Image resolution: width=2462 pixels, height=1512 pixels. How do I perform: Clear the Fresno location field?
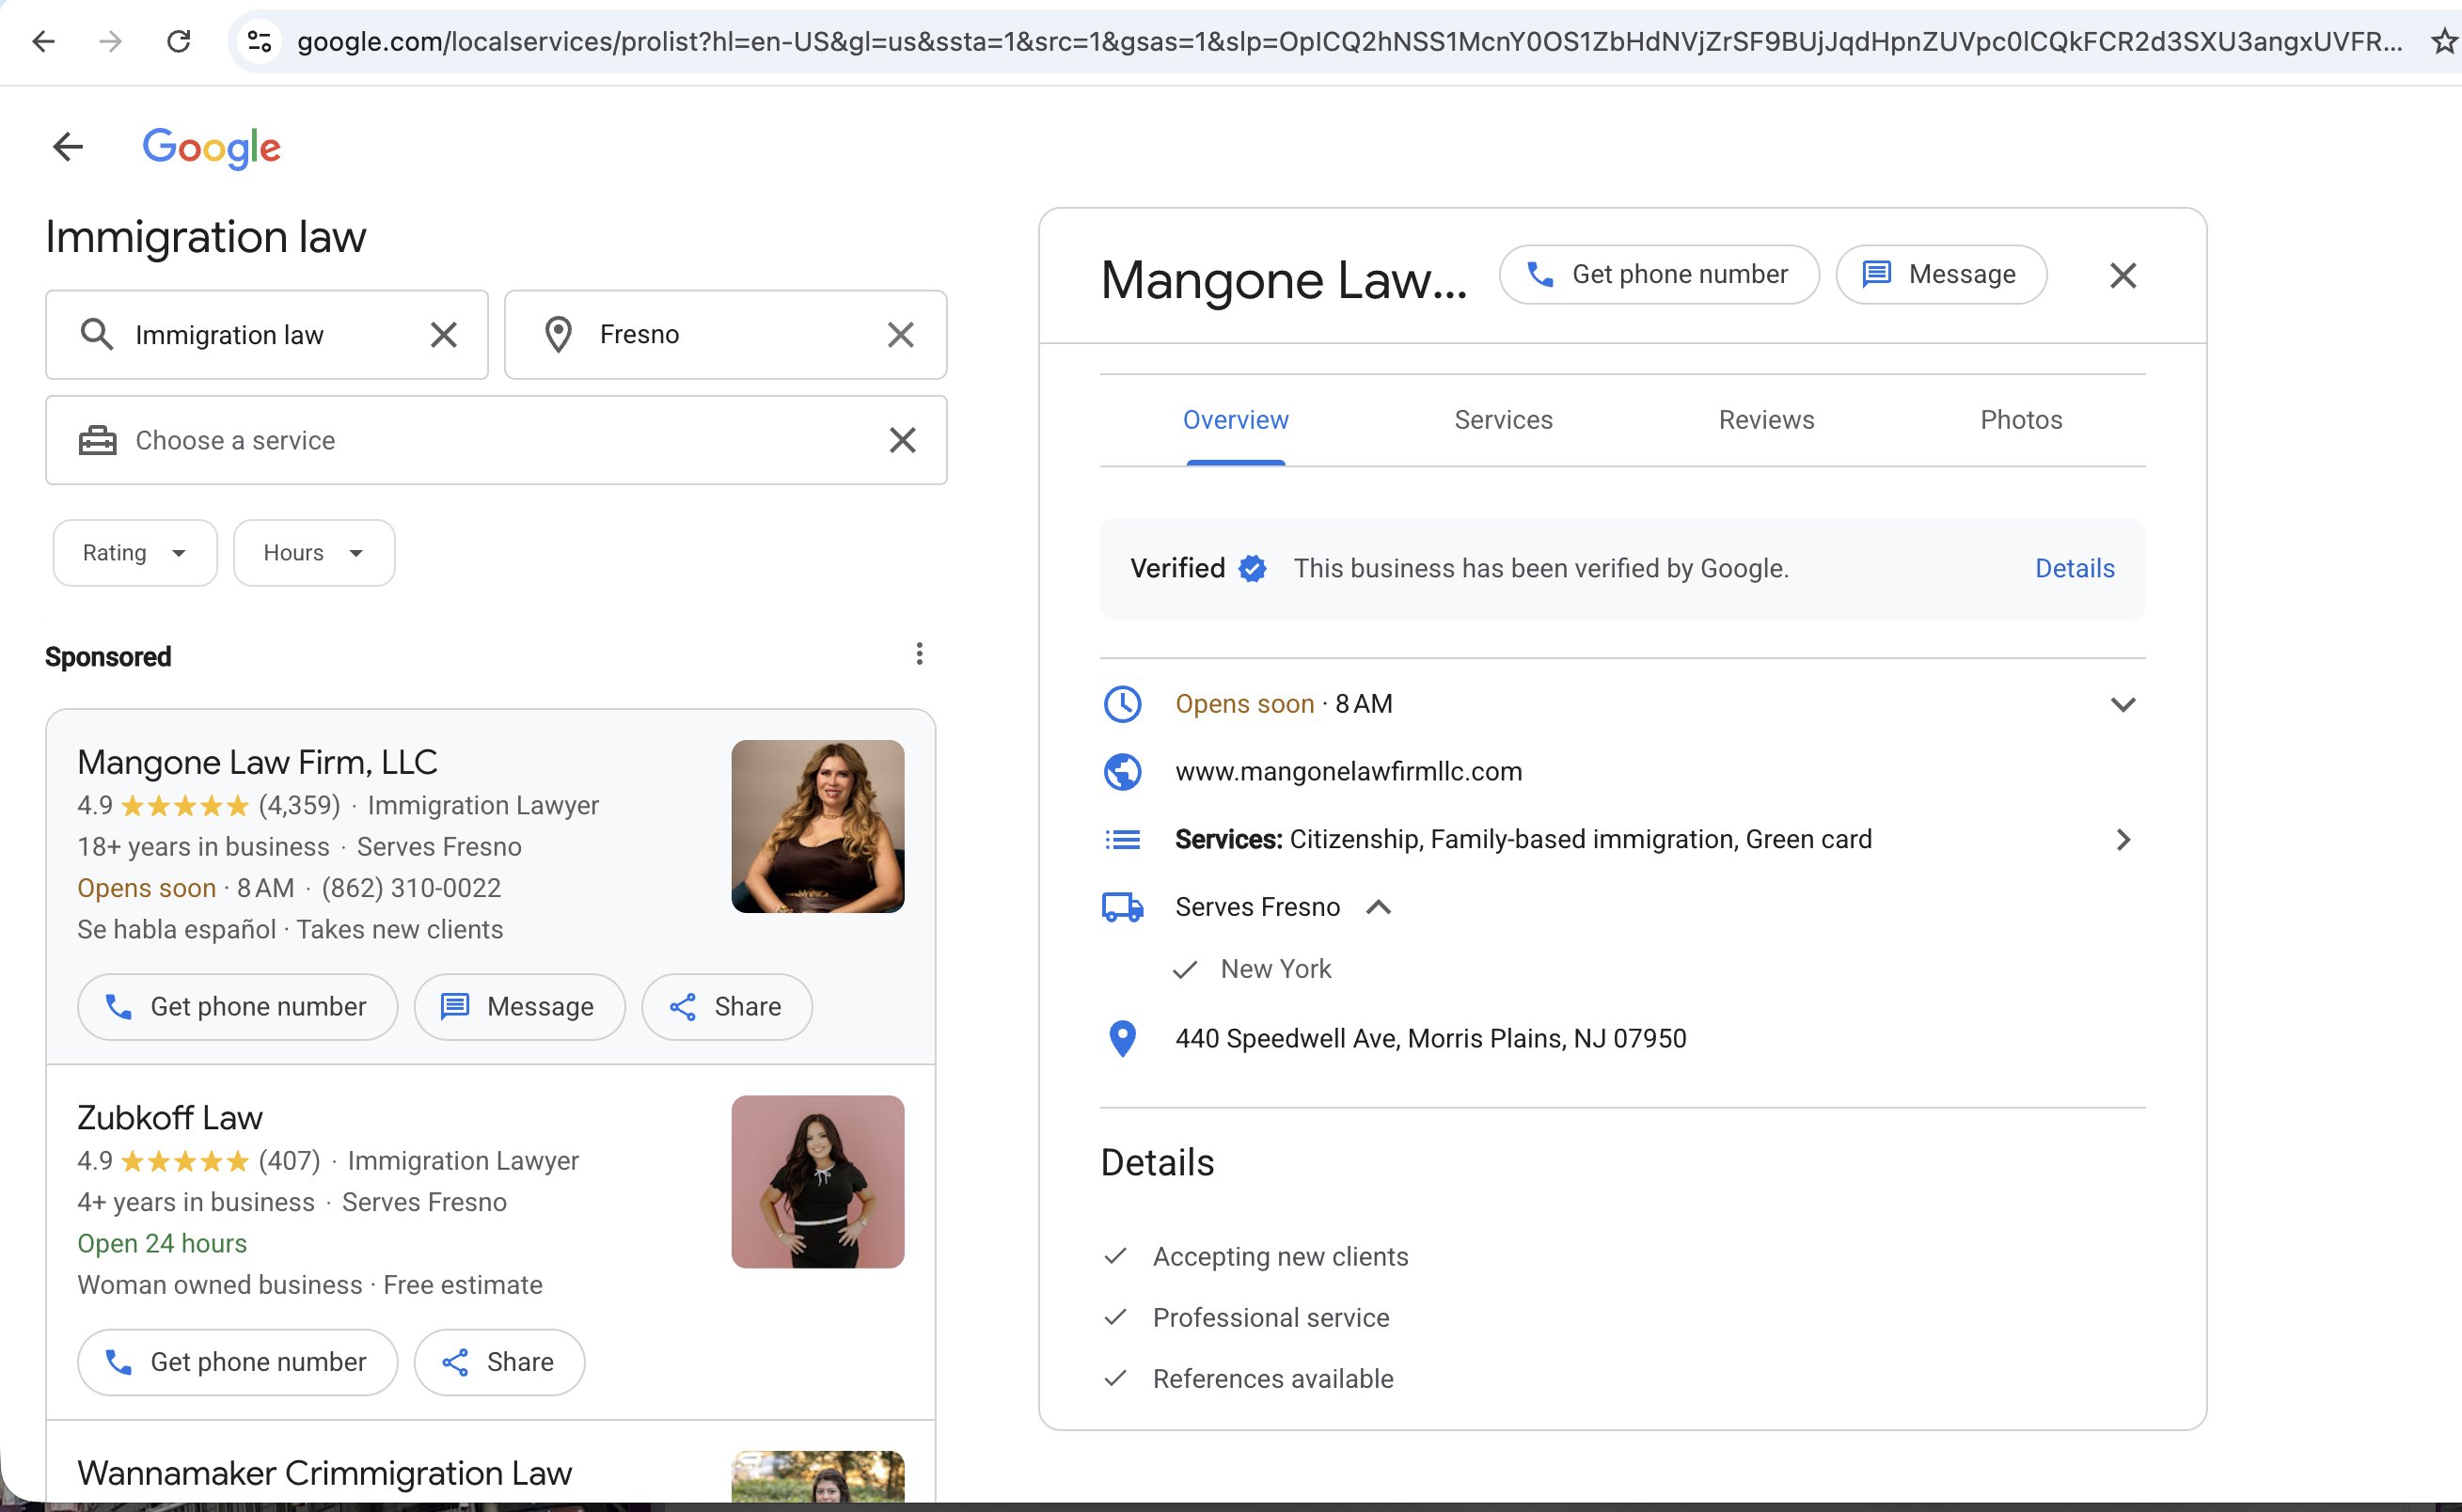tap(901, 335)
